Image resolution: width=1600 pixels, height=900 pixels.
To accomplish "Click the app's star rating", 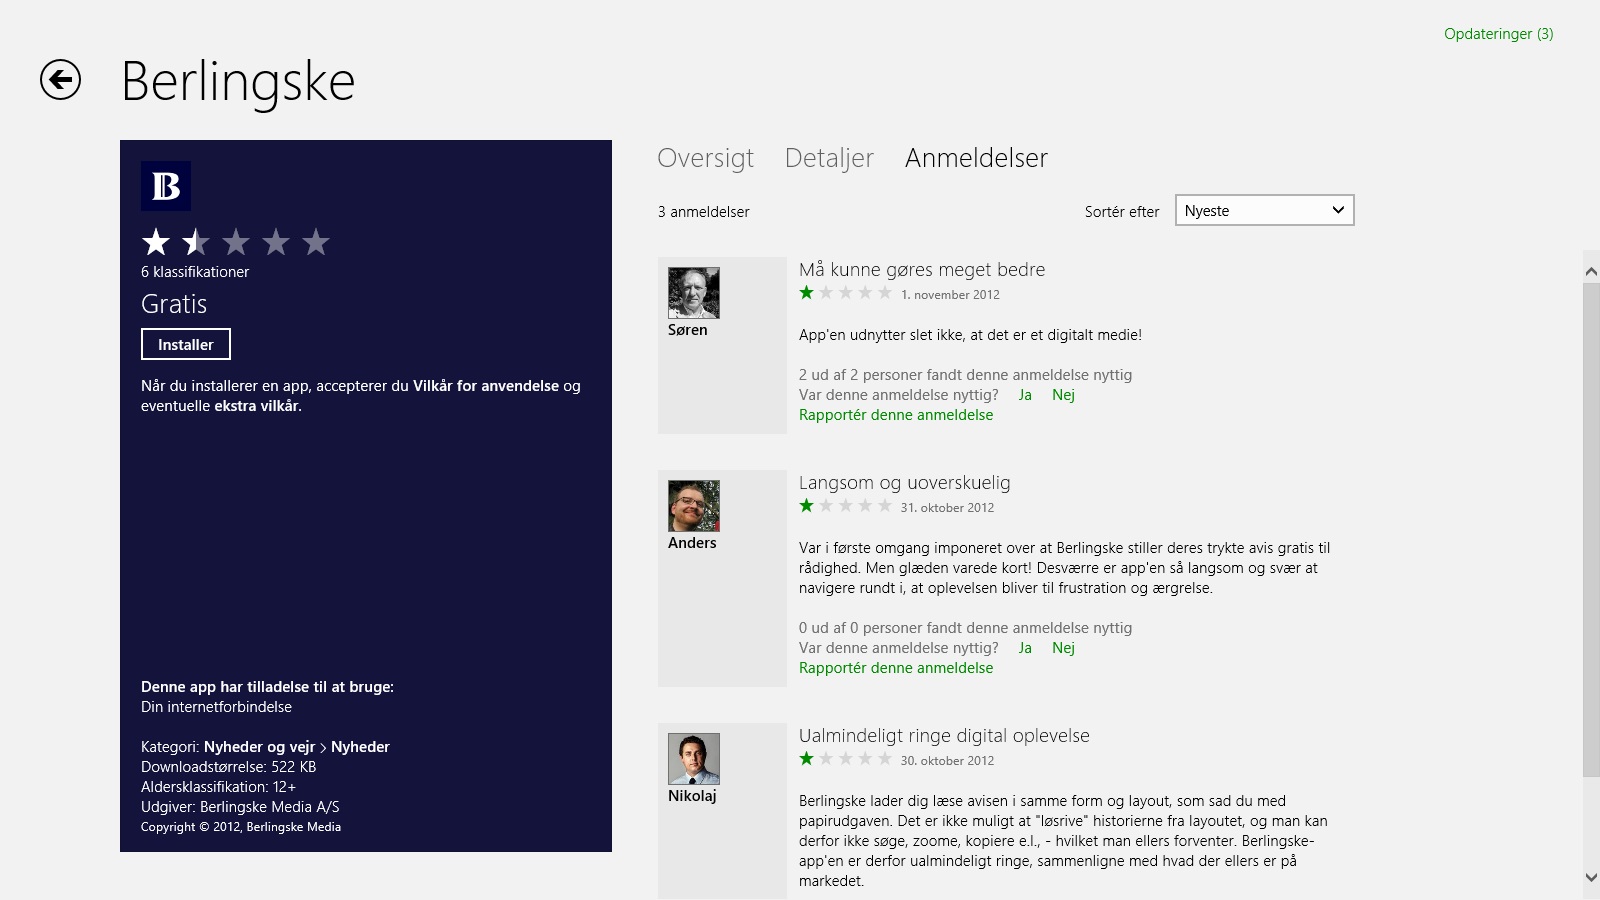I will coord(235,242).
